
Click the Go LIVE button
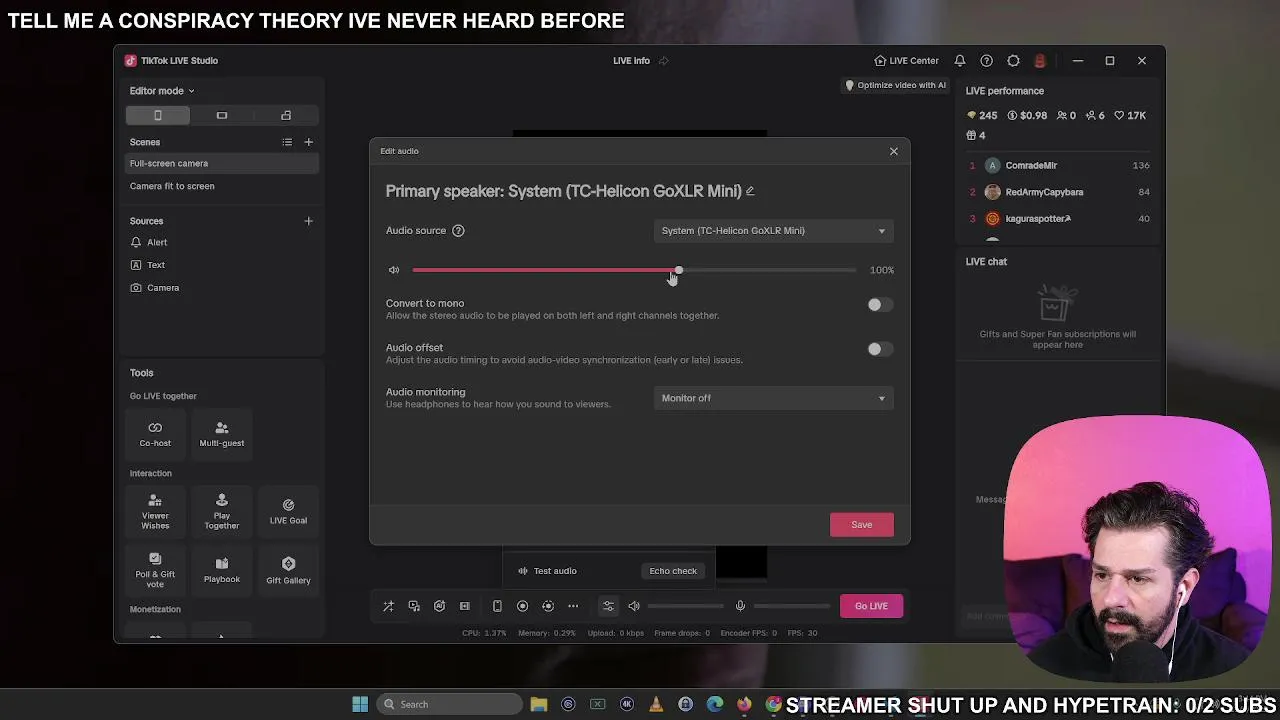click(871, 606)
